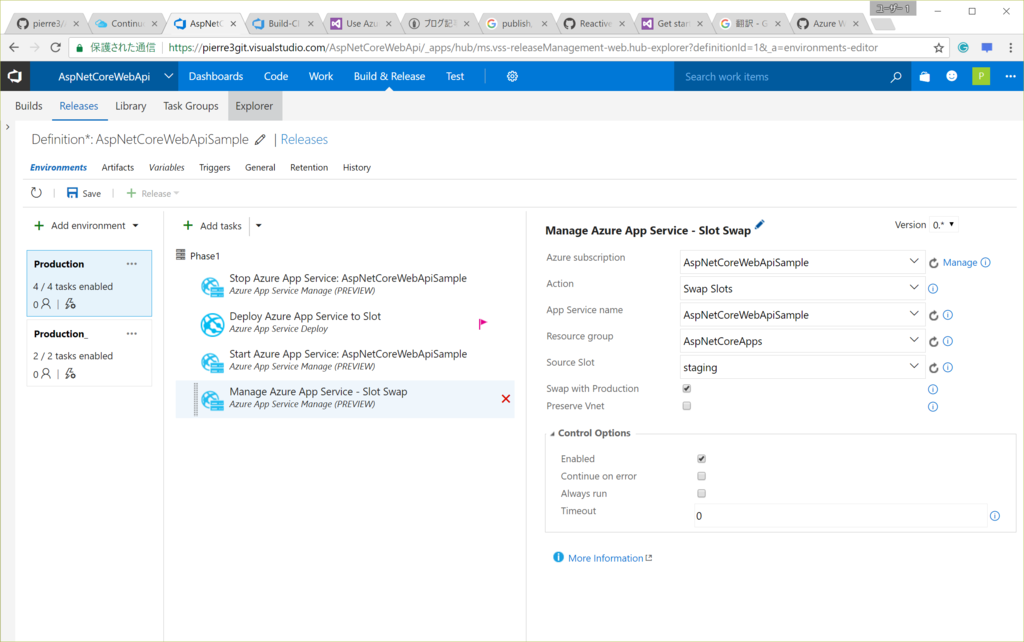Open the settings gear in top navigation
Screen dimensions: 1024x642
tap(512, 76)
